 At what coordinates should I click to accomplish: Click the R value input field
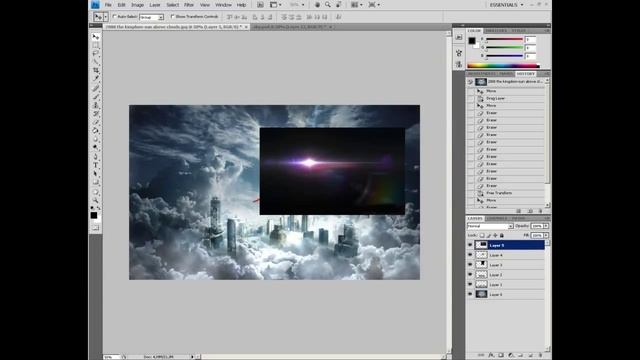click(x=530, y=40)
